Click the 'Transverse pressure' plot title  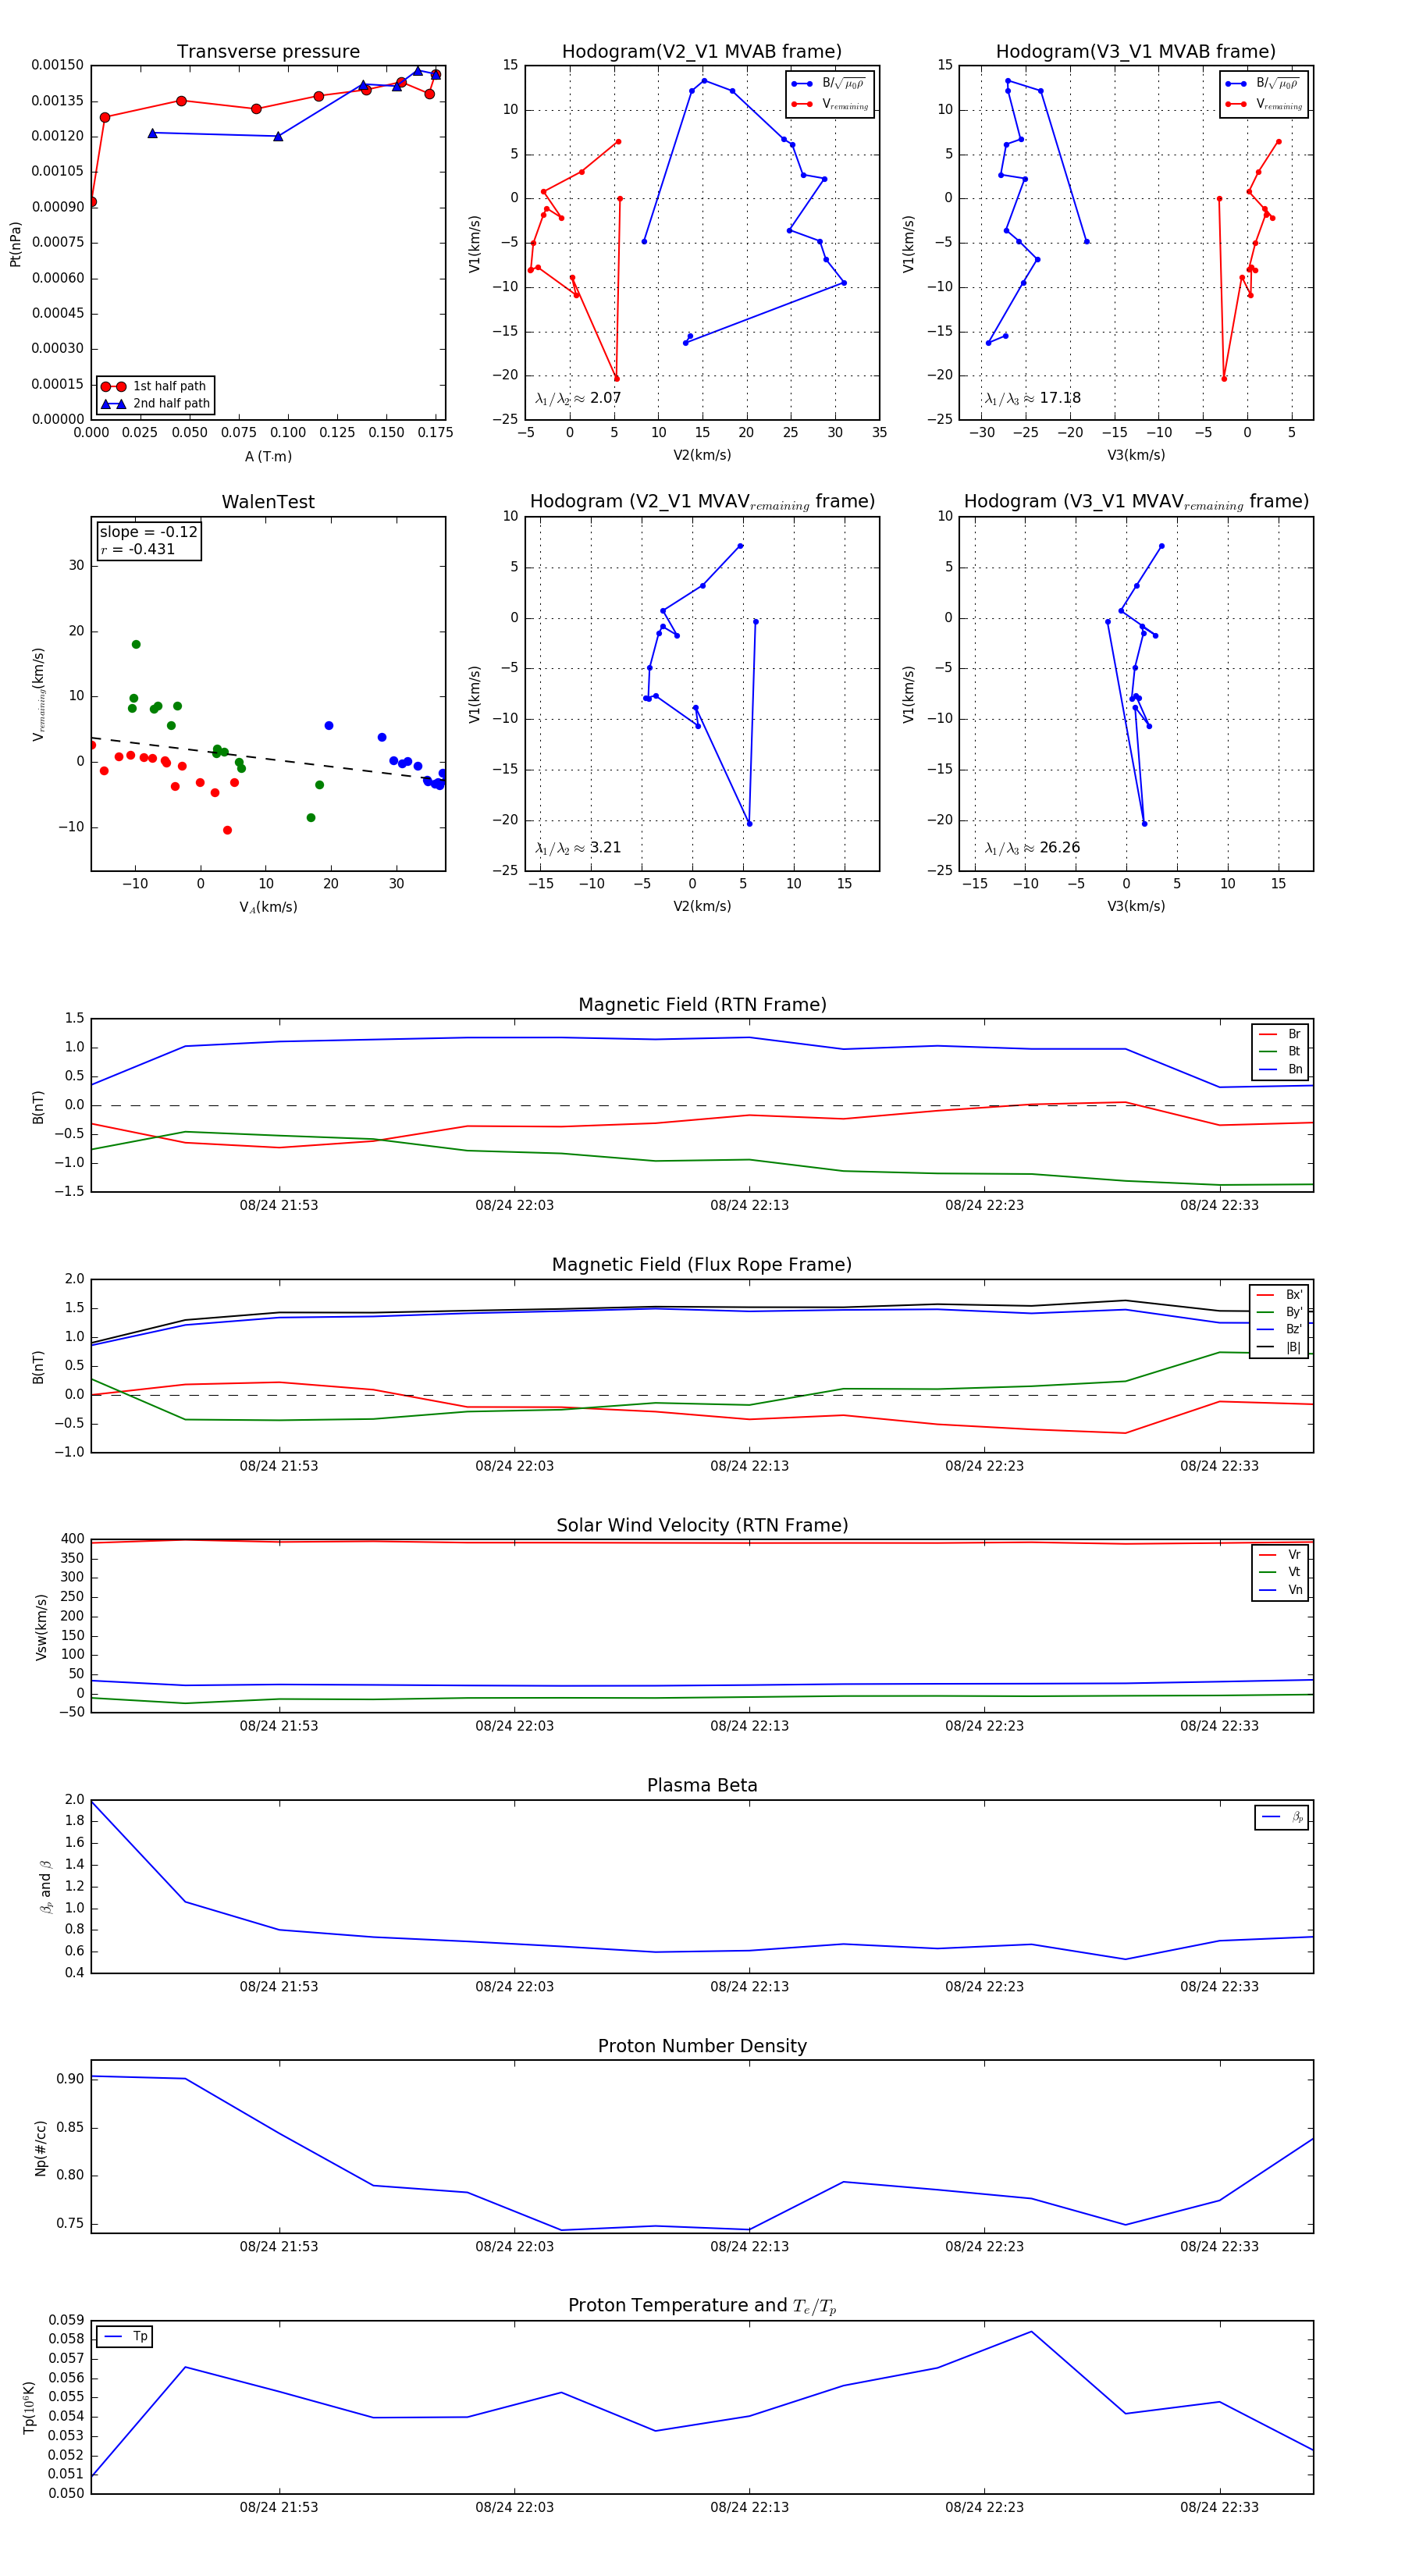click(268, 52)
